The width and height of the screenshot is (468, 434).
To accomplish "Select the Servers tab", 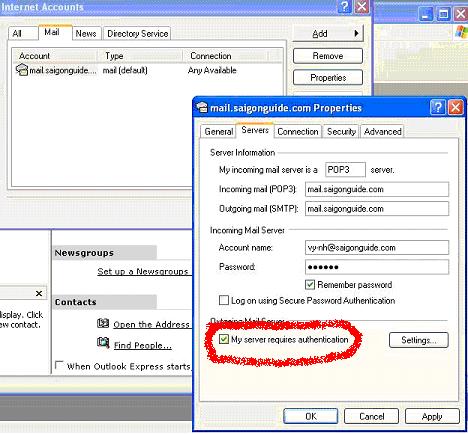I will (255, 130).
